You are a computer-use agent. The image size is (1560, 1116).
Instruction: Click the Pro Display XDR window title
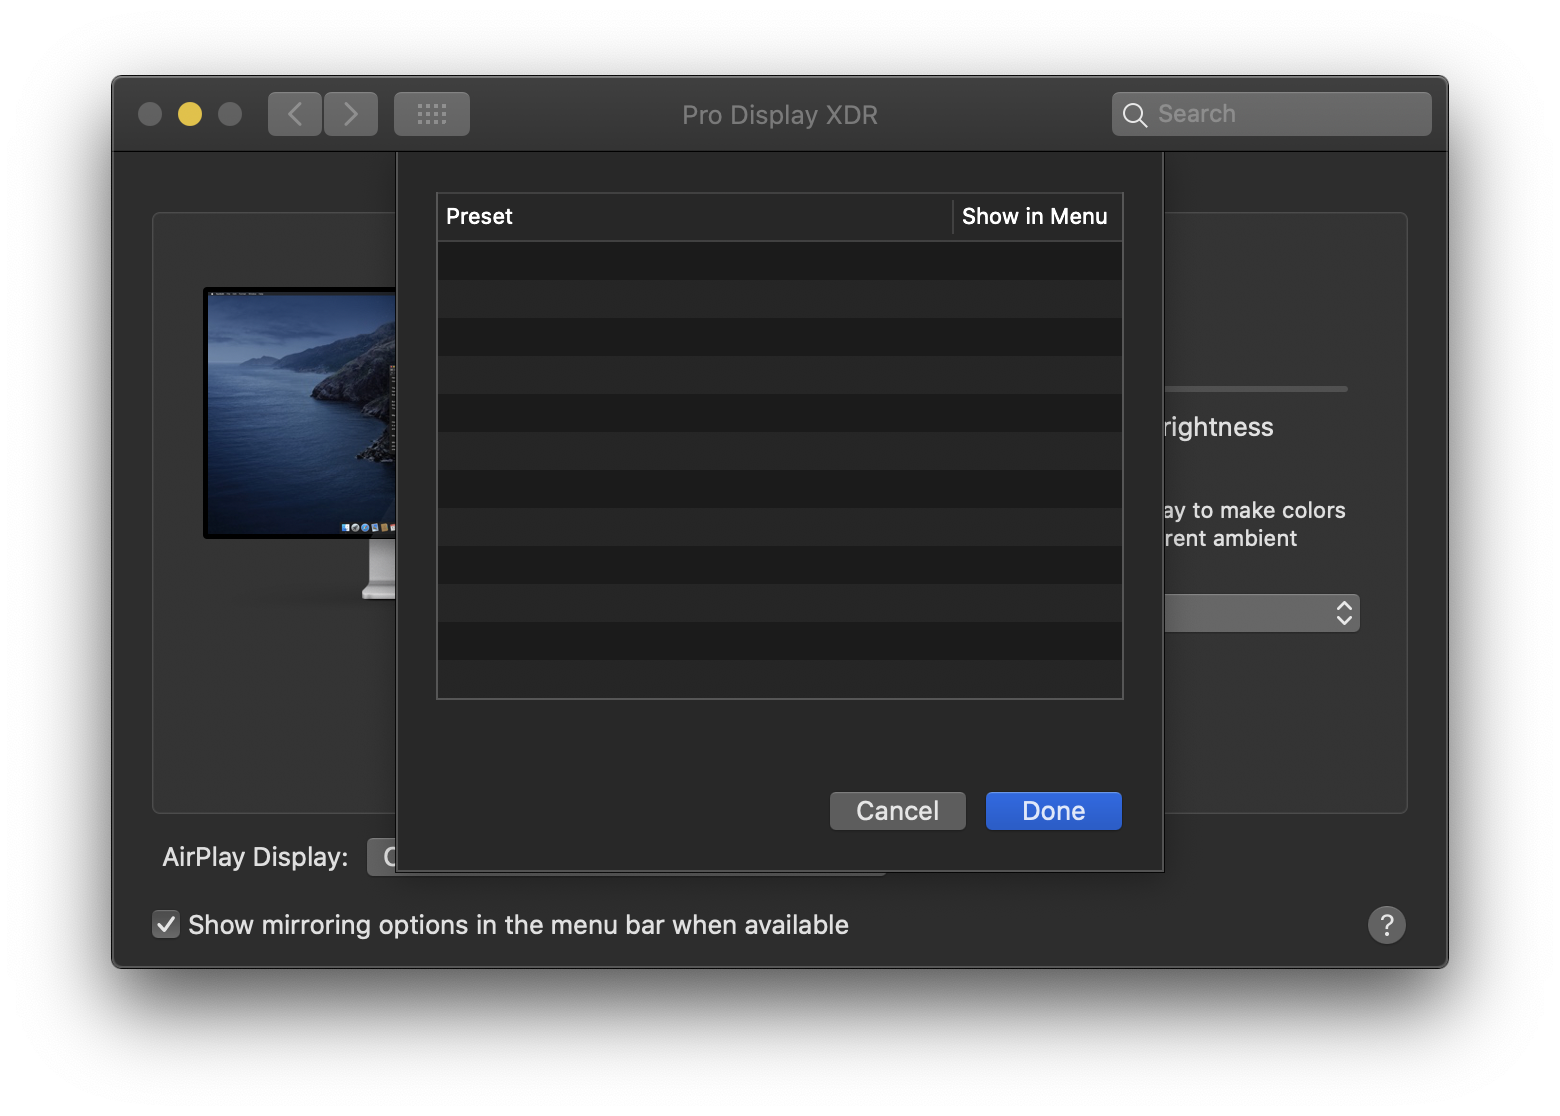point(780,115)
